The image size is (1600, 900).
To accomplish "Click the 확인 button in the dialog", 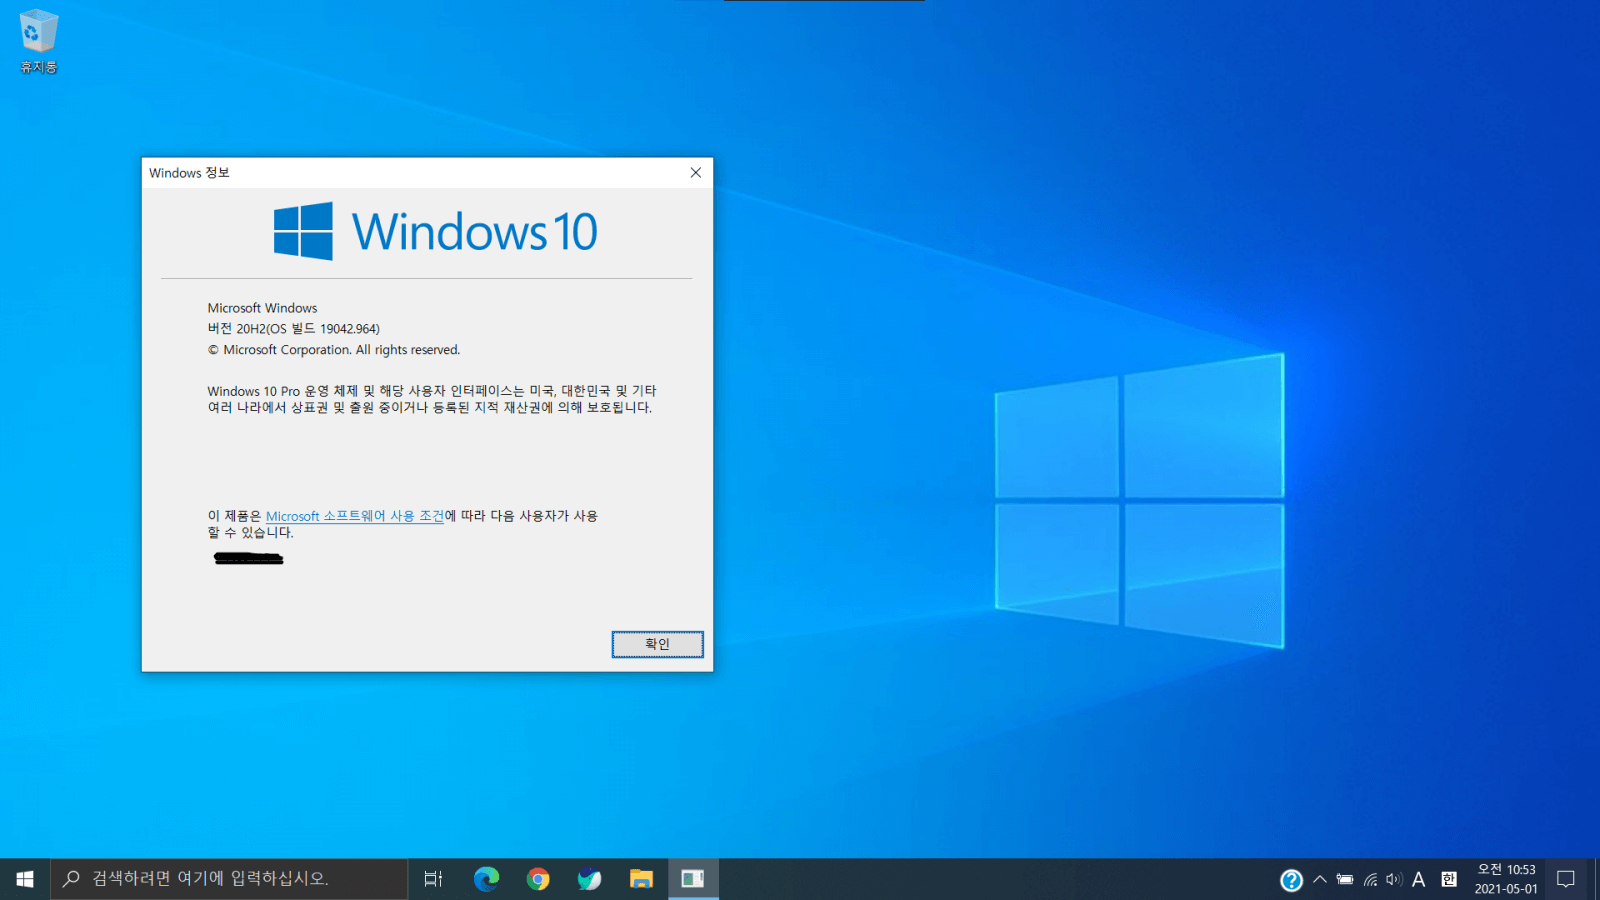I will coord(657,644).
